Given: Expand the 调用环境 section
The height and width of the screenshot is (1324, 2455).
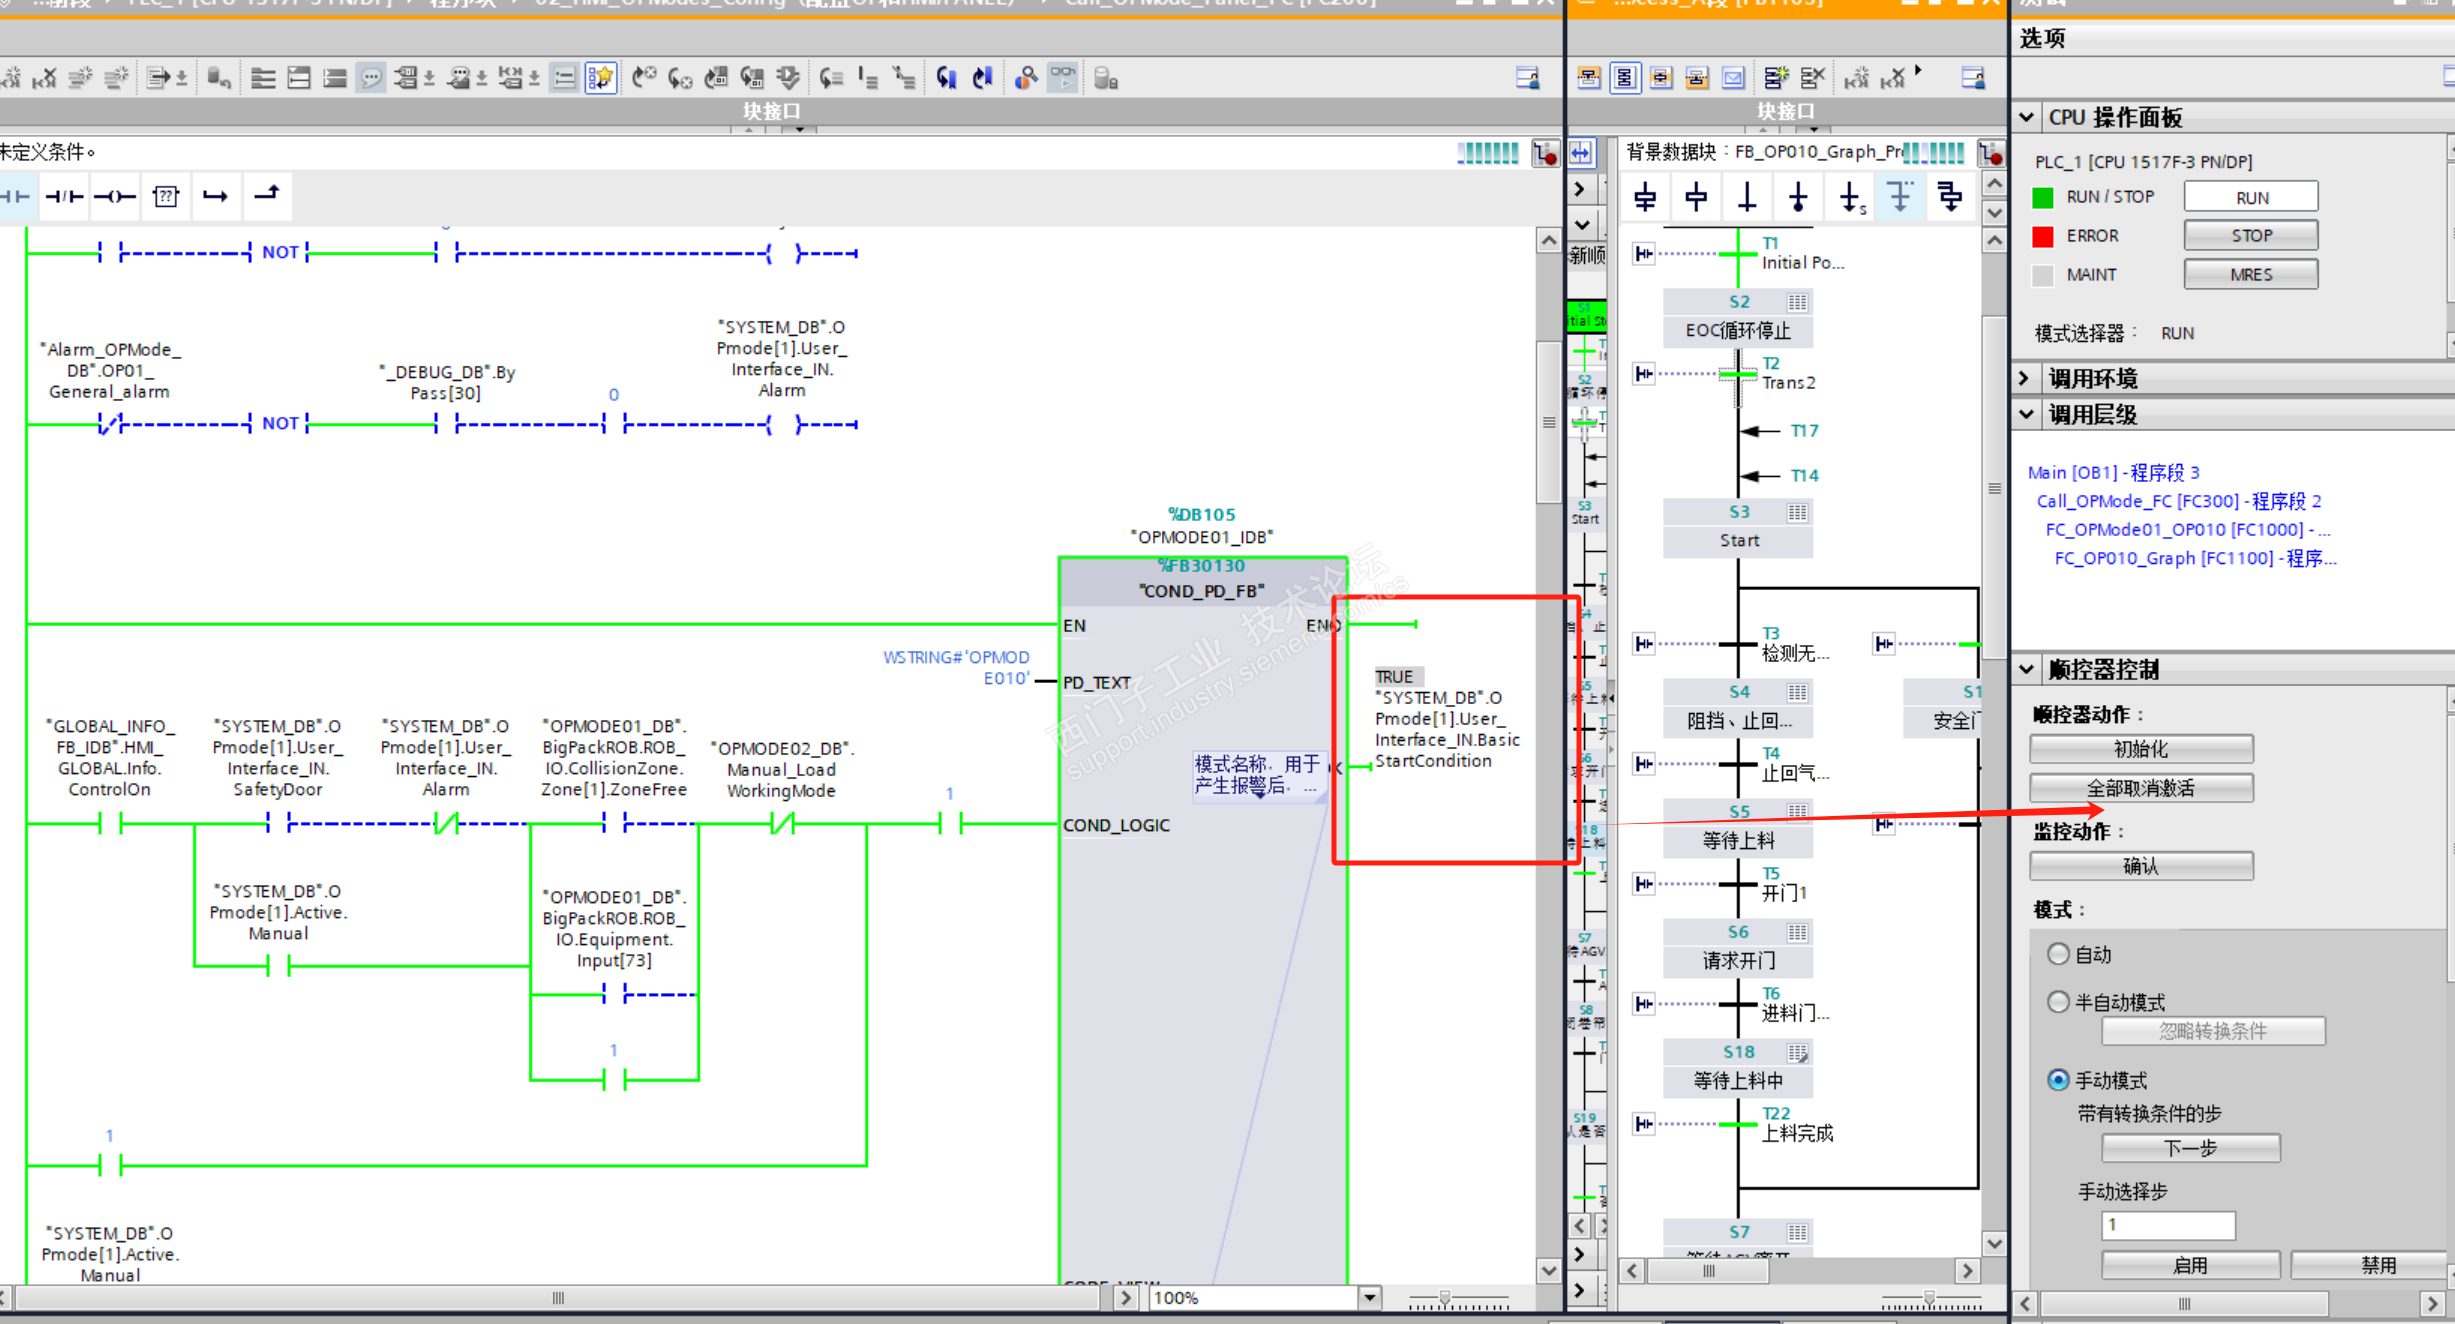Looking at the screenshot, I should tap(2027, 378).
